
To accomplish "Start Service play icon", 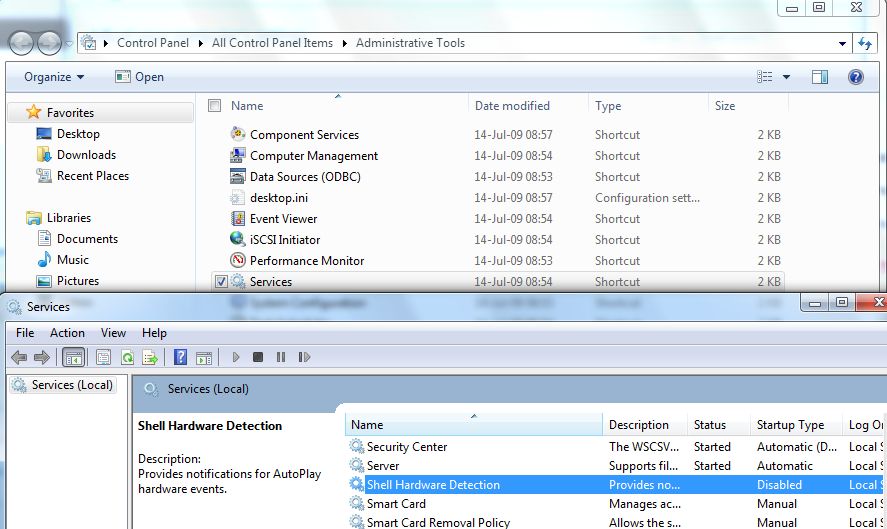I will (x=236, y=357).
